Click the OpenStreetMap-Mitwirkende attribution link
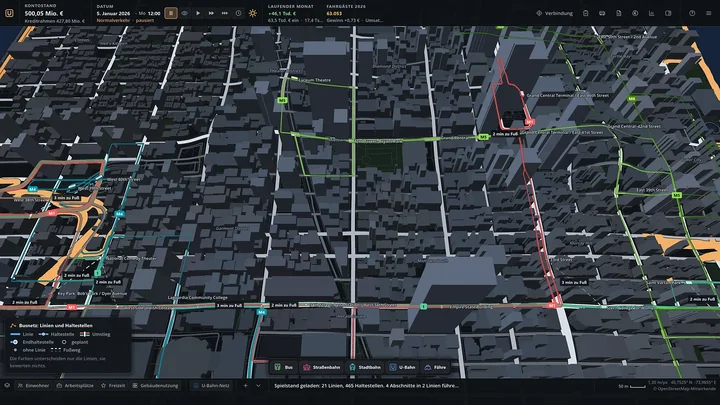 click(x=684, y=389)
